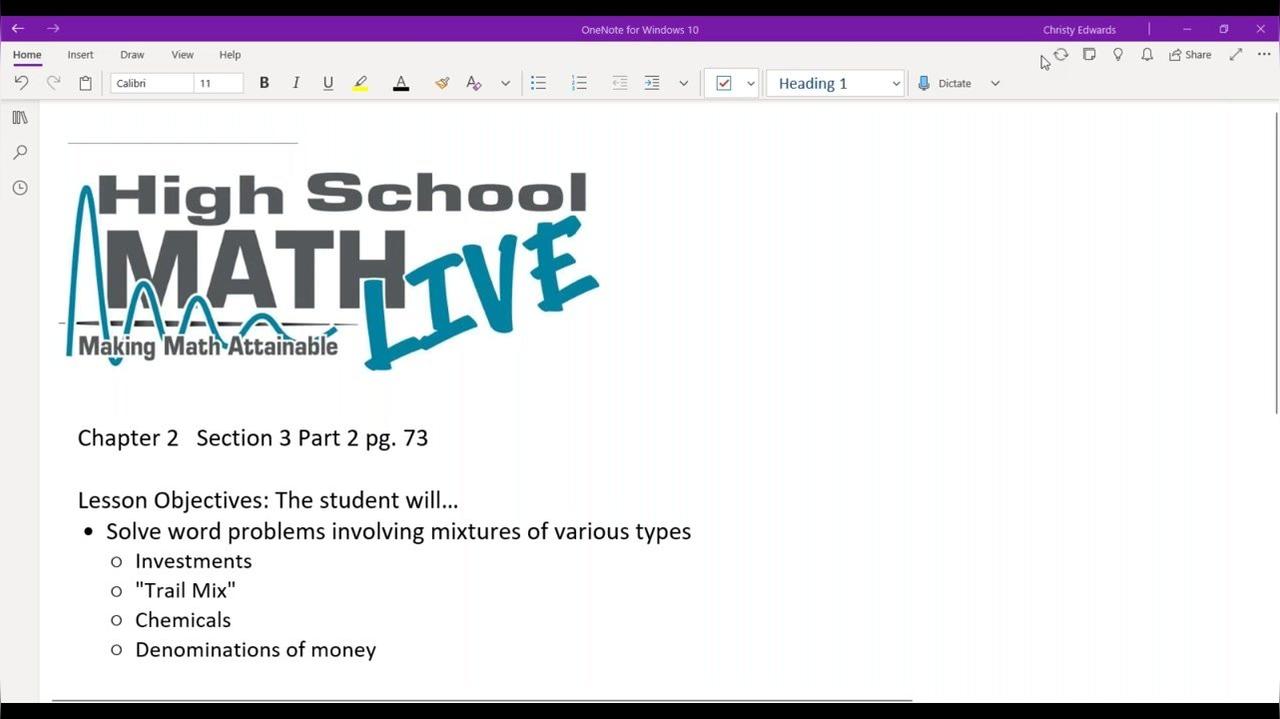
Task: Tag as To Do checkbox
Action: tap(724, 83)
